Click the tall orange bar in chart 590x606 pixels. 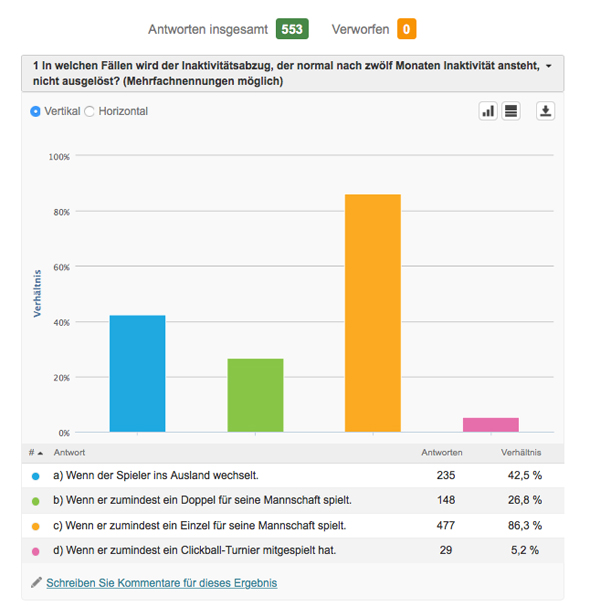[373, 313]
